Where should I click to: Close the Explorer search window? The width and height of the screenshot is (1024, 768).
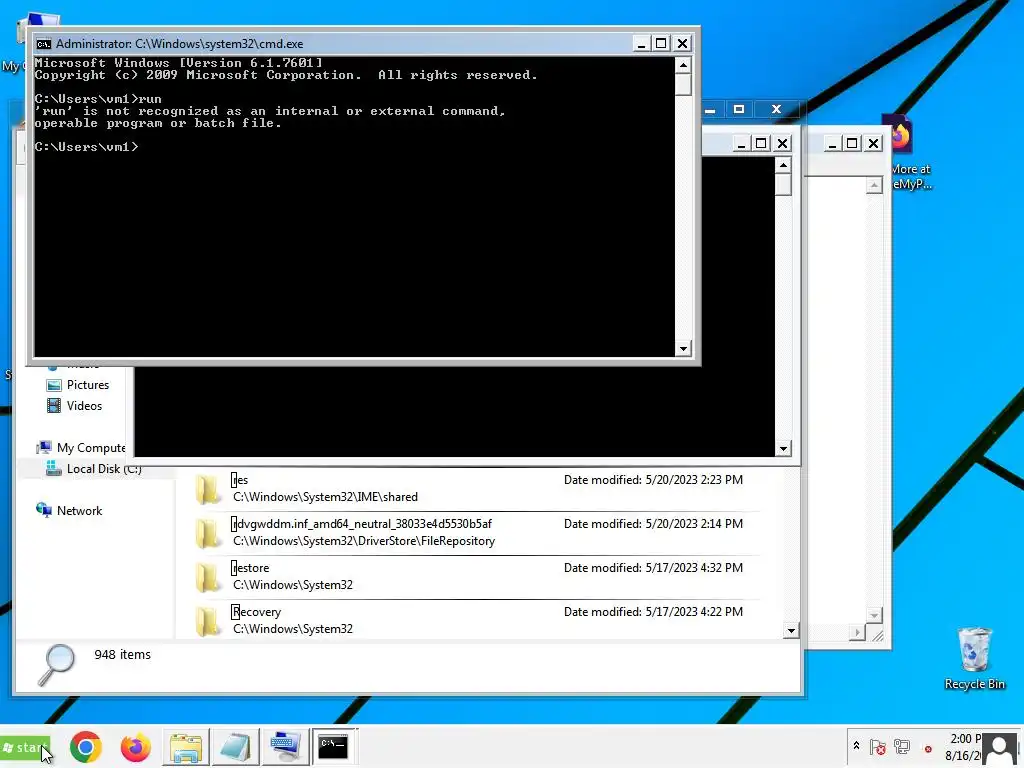pyautogui.click(x=776, y=109)
